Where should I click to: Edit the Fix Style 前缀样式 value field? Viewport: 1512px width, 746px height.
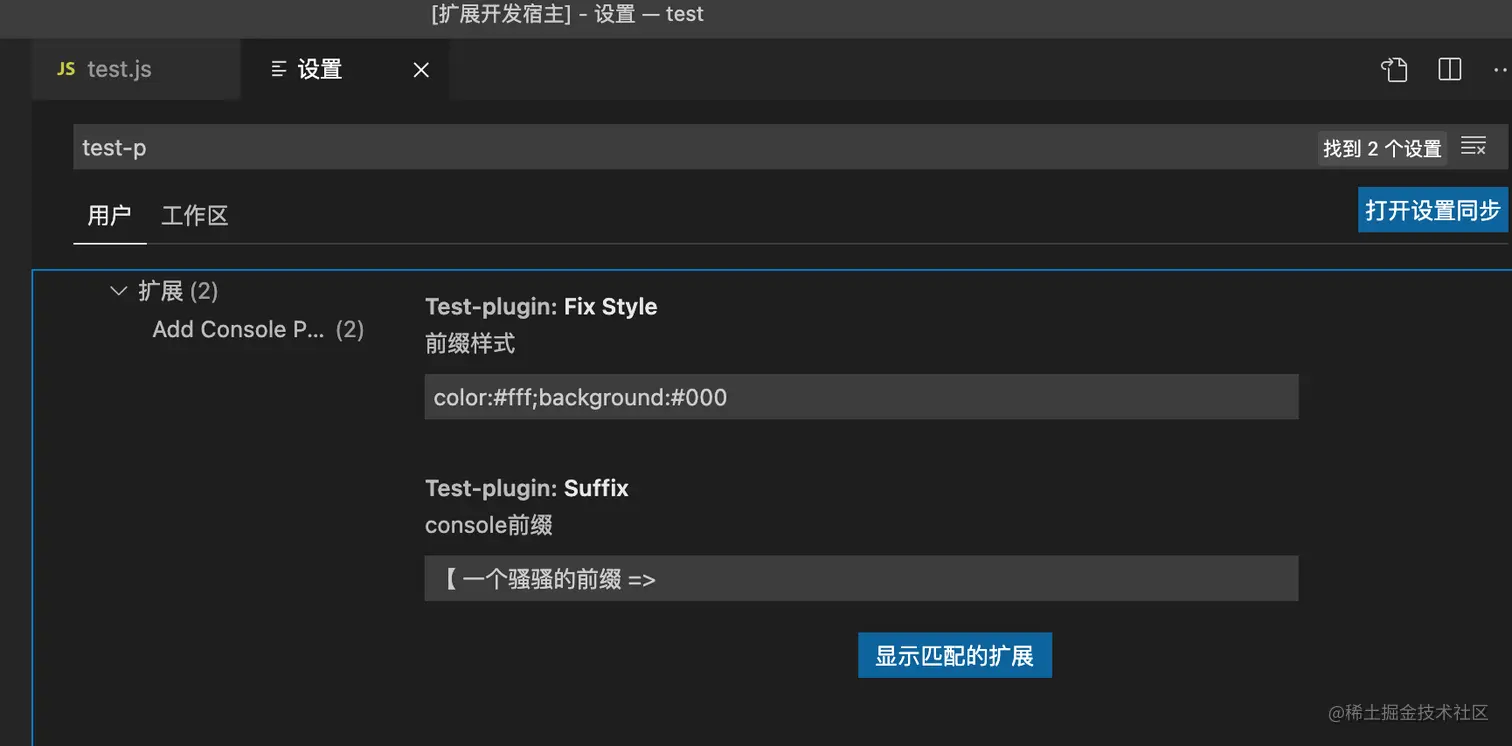tap(862, 397)
